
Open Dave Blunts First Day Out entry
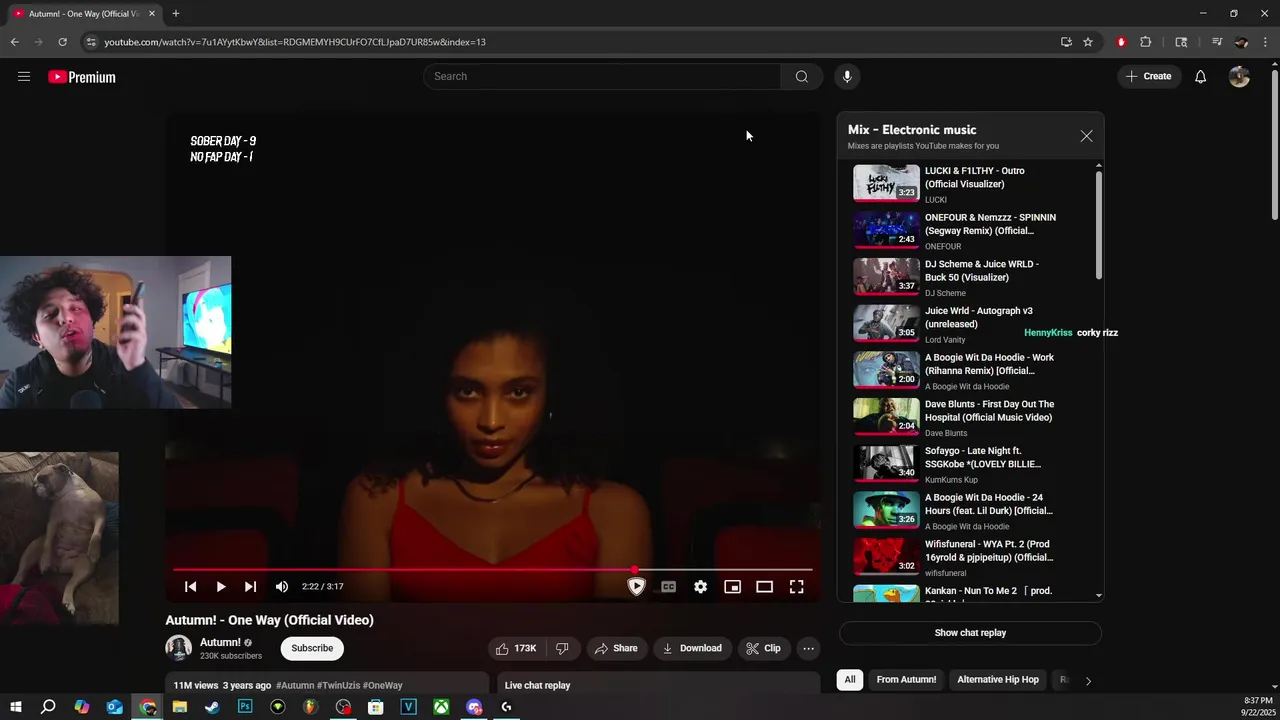970,418
